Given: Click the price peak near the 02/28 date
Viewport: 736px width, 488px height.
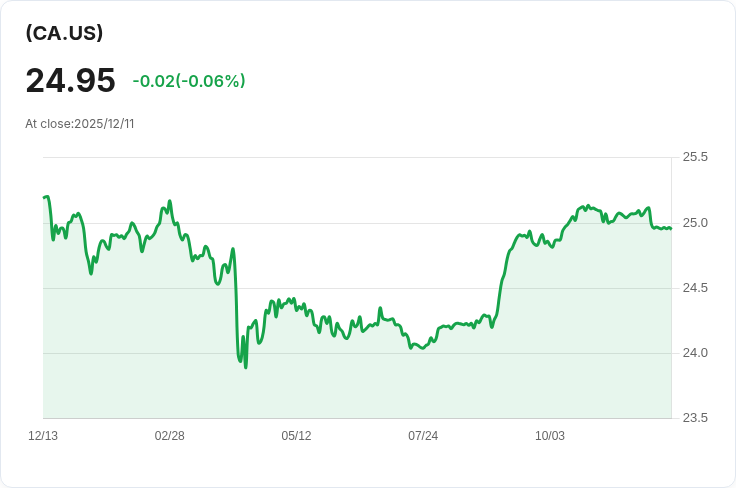Looking at the screenshot, I should coord(170,202).
